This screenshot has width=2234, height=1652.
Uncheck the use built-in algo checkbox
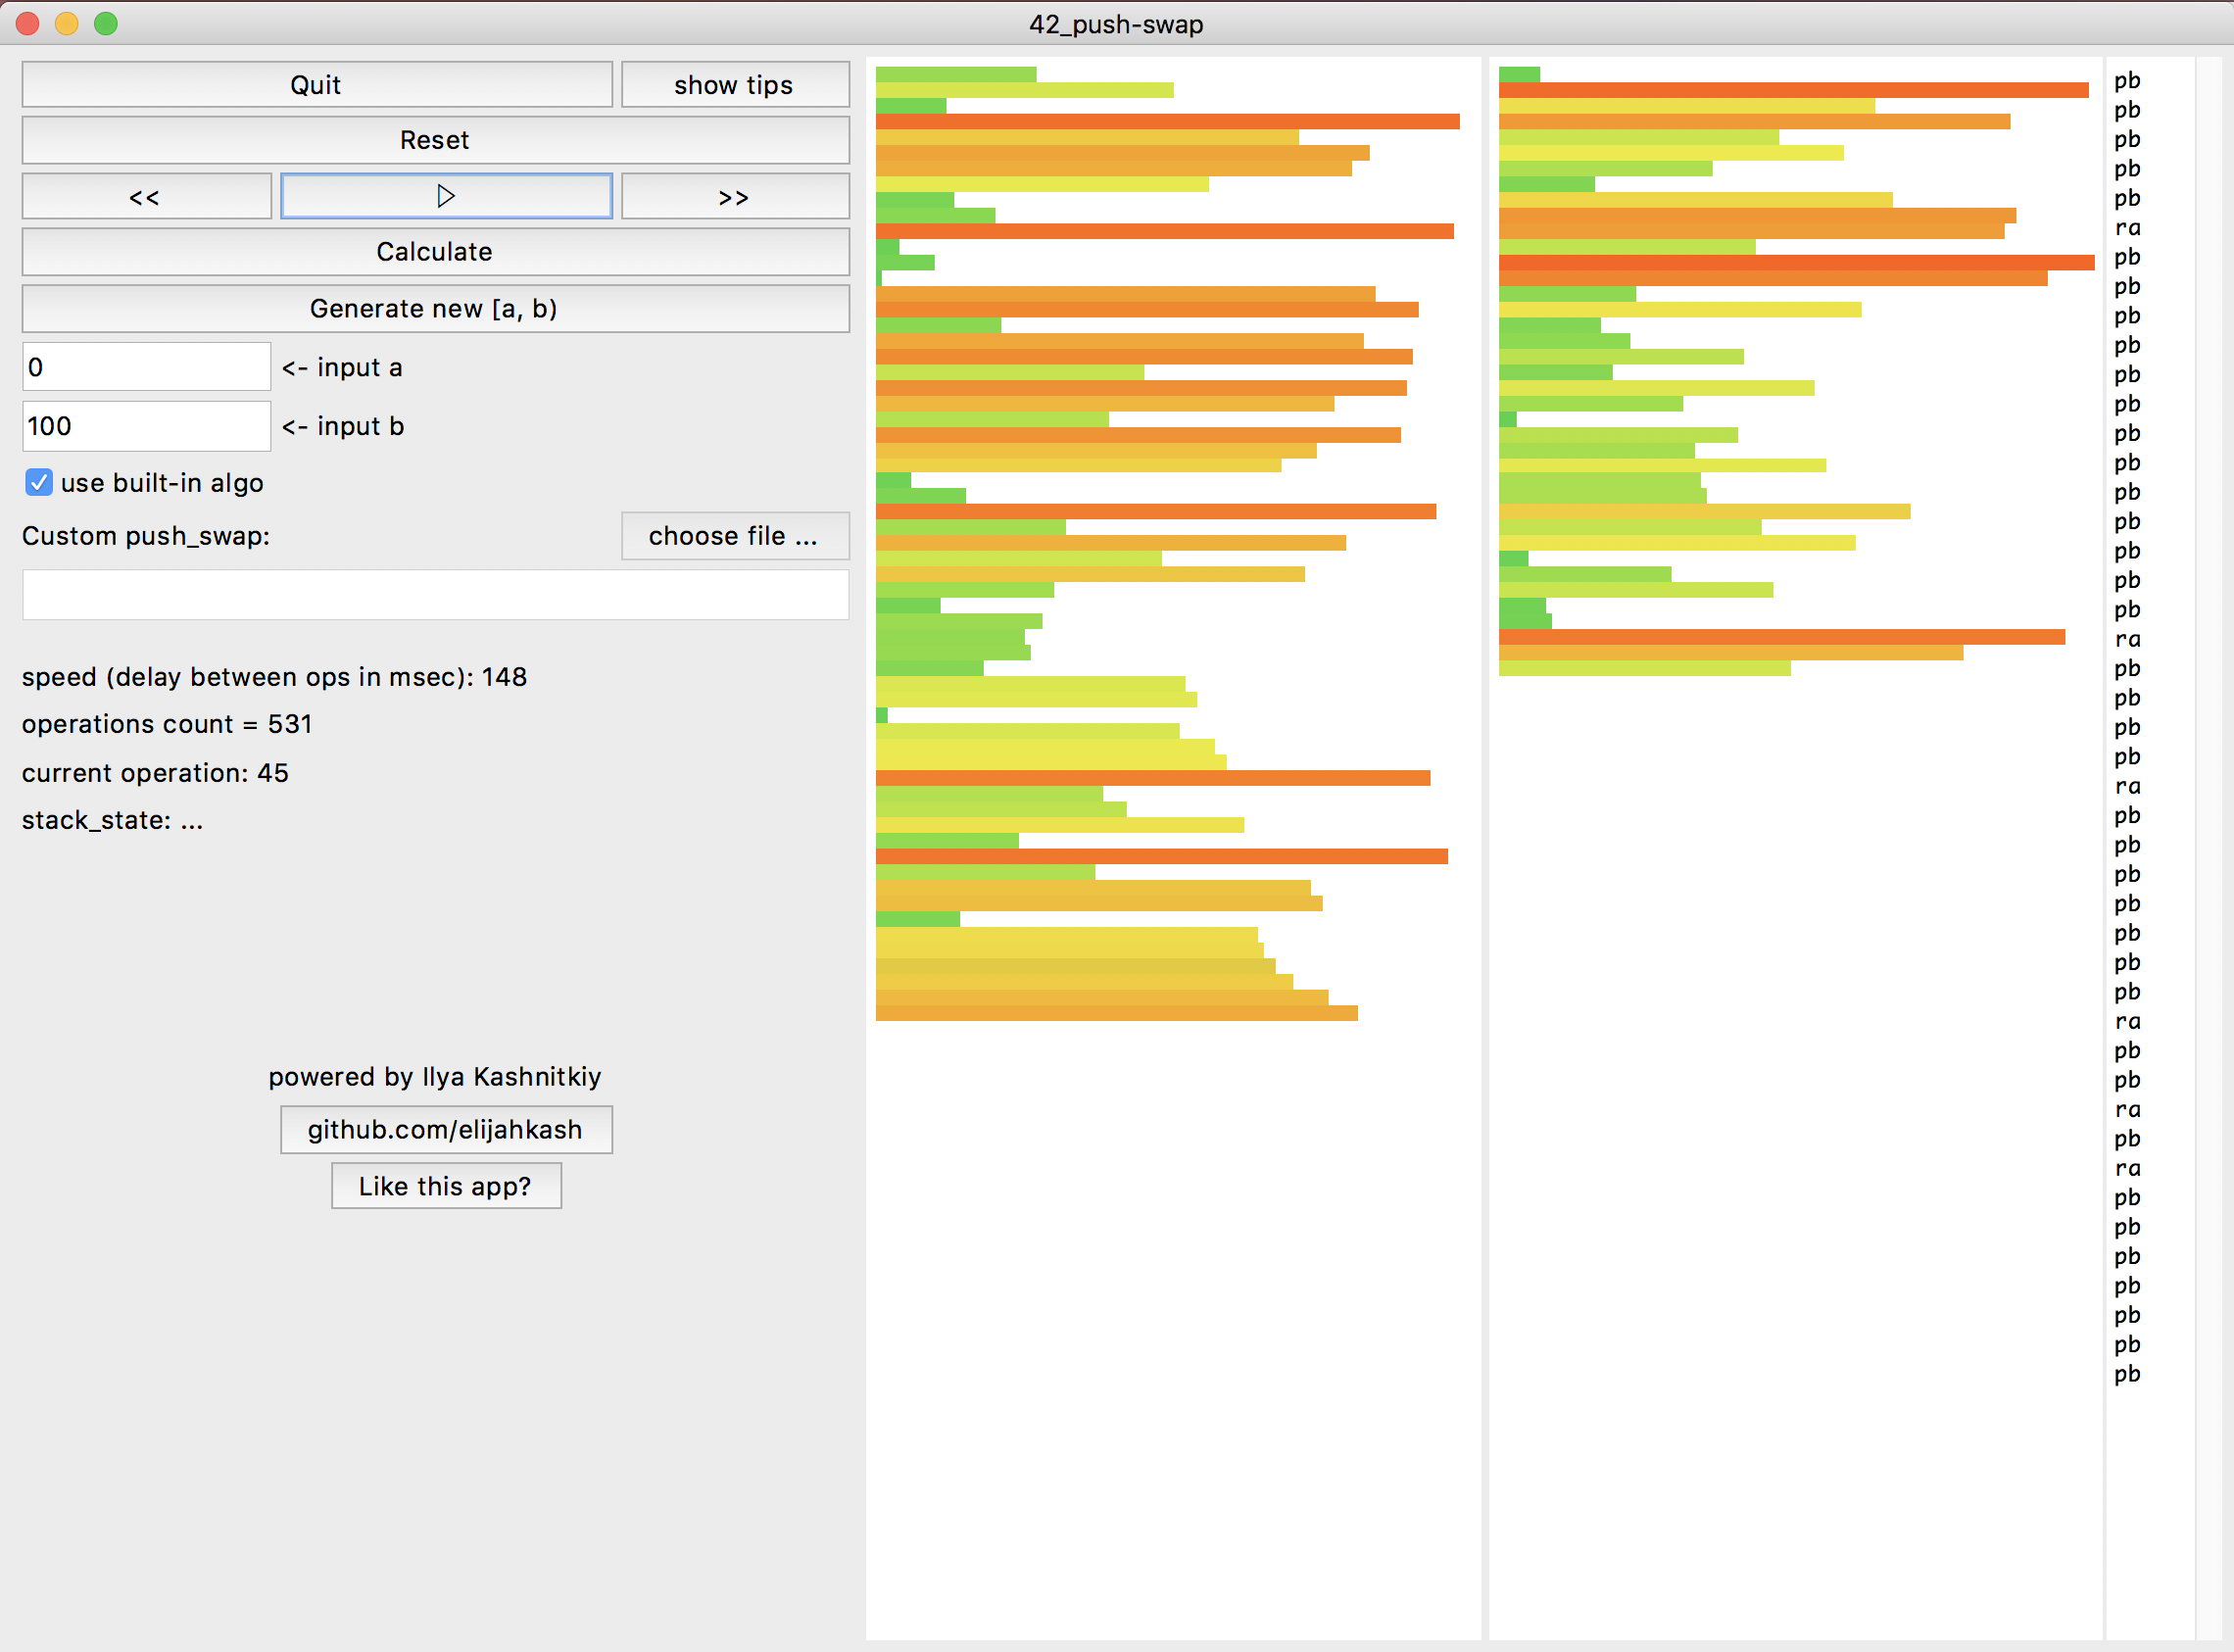pos(39,482)
